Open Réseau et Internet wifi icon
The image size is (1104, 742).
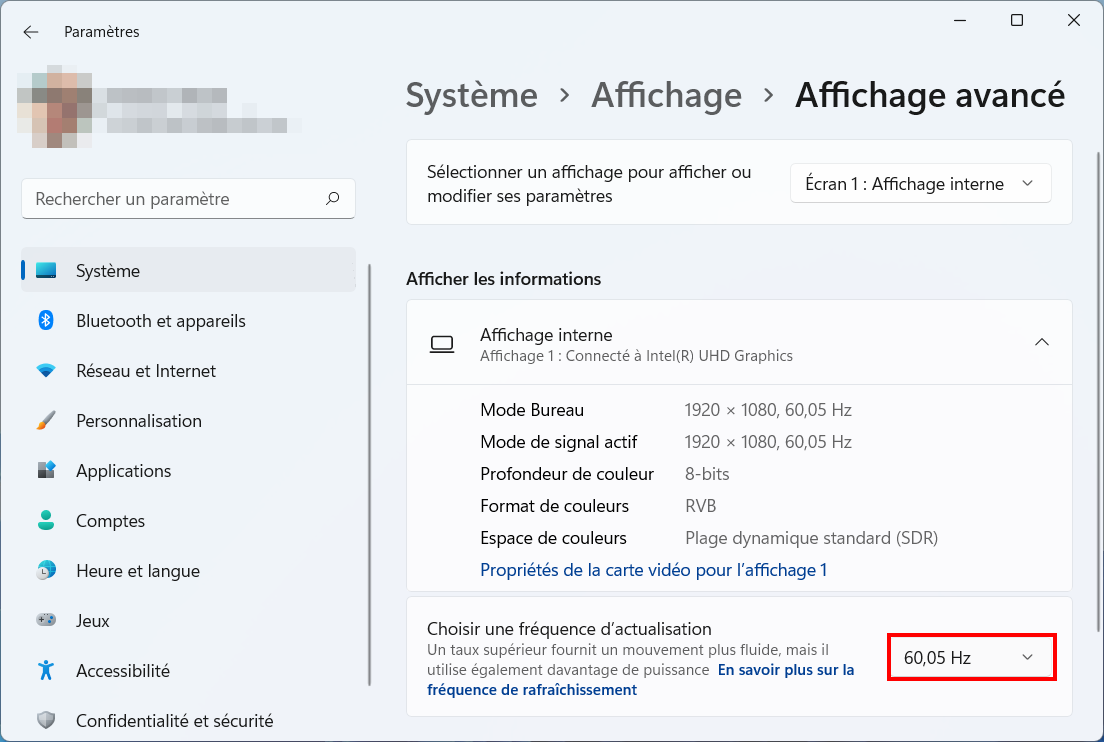click(46, 370)
